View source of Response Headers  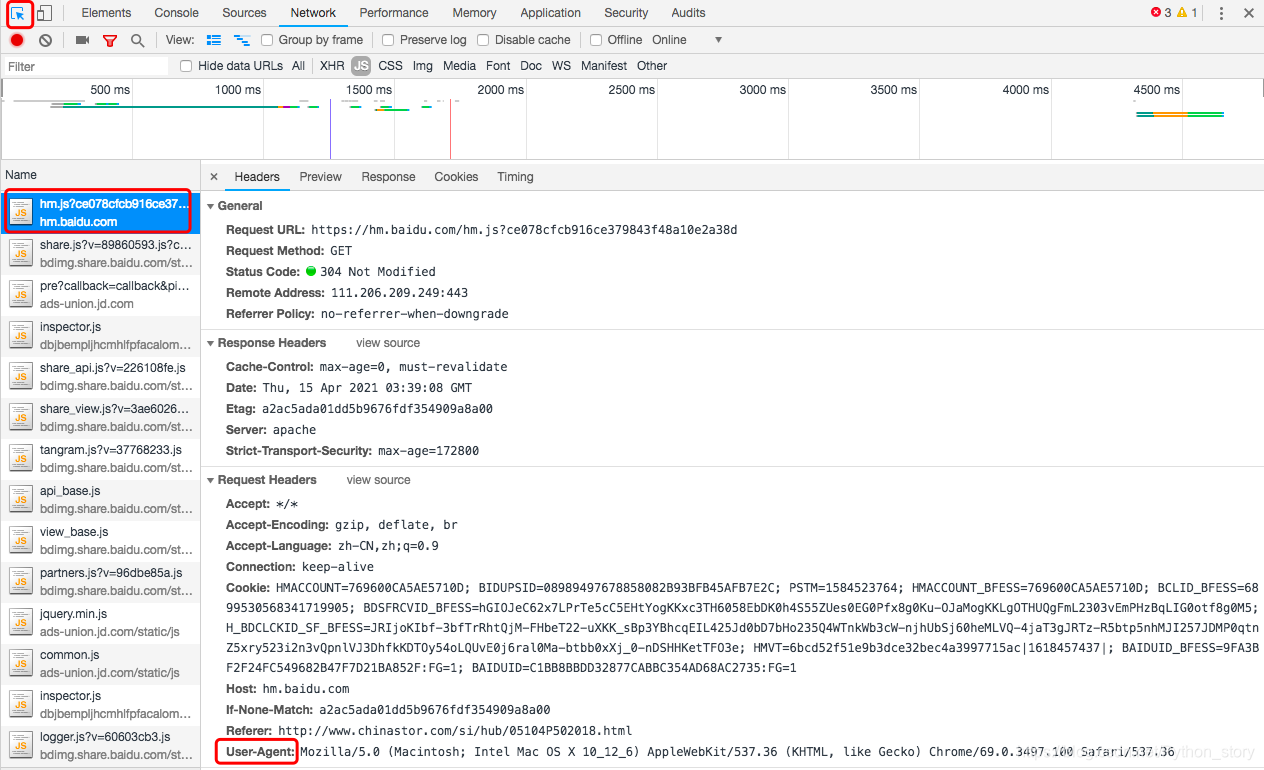coord(386,343)
